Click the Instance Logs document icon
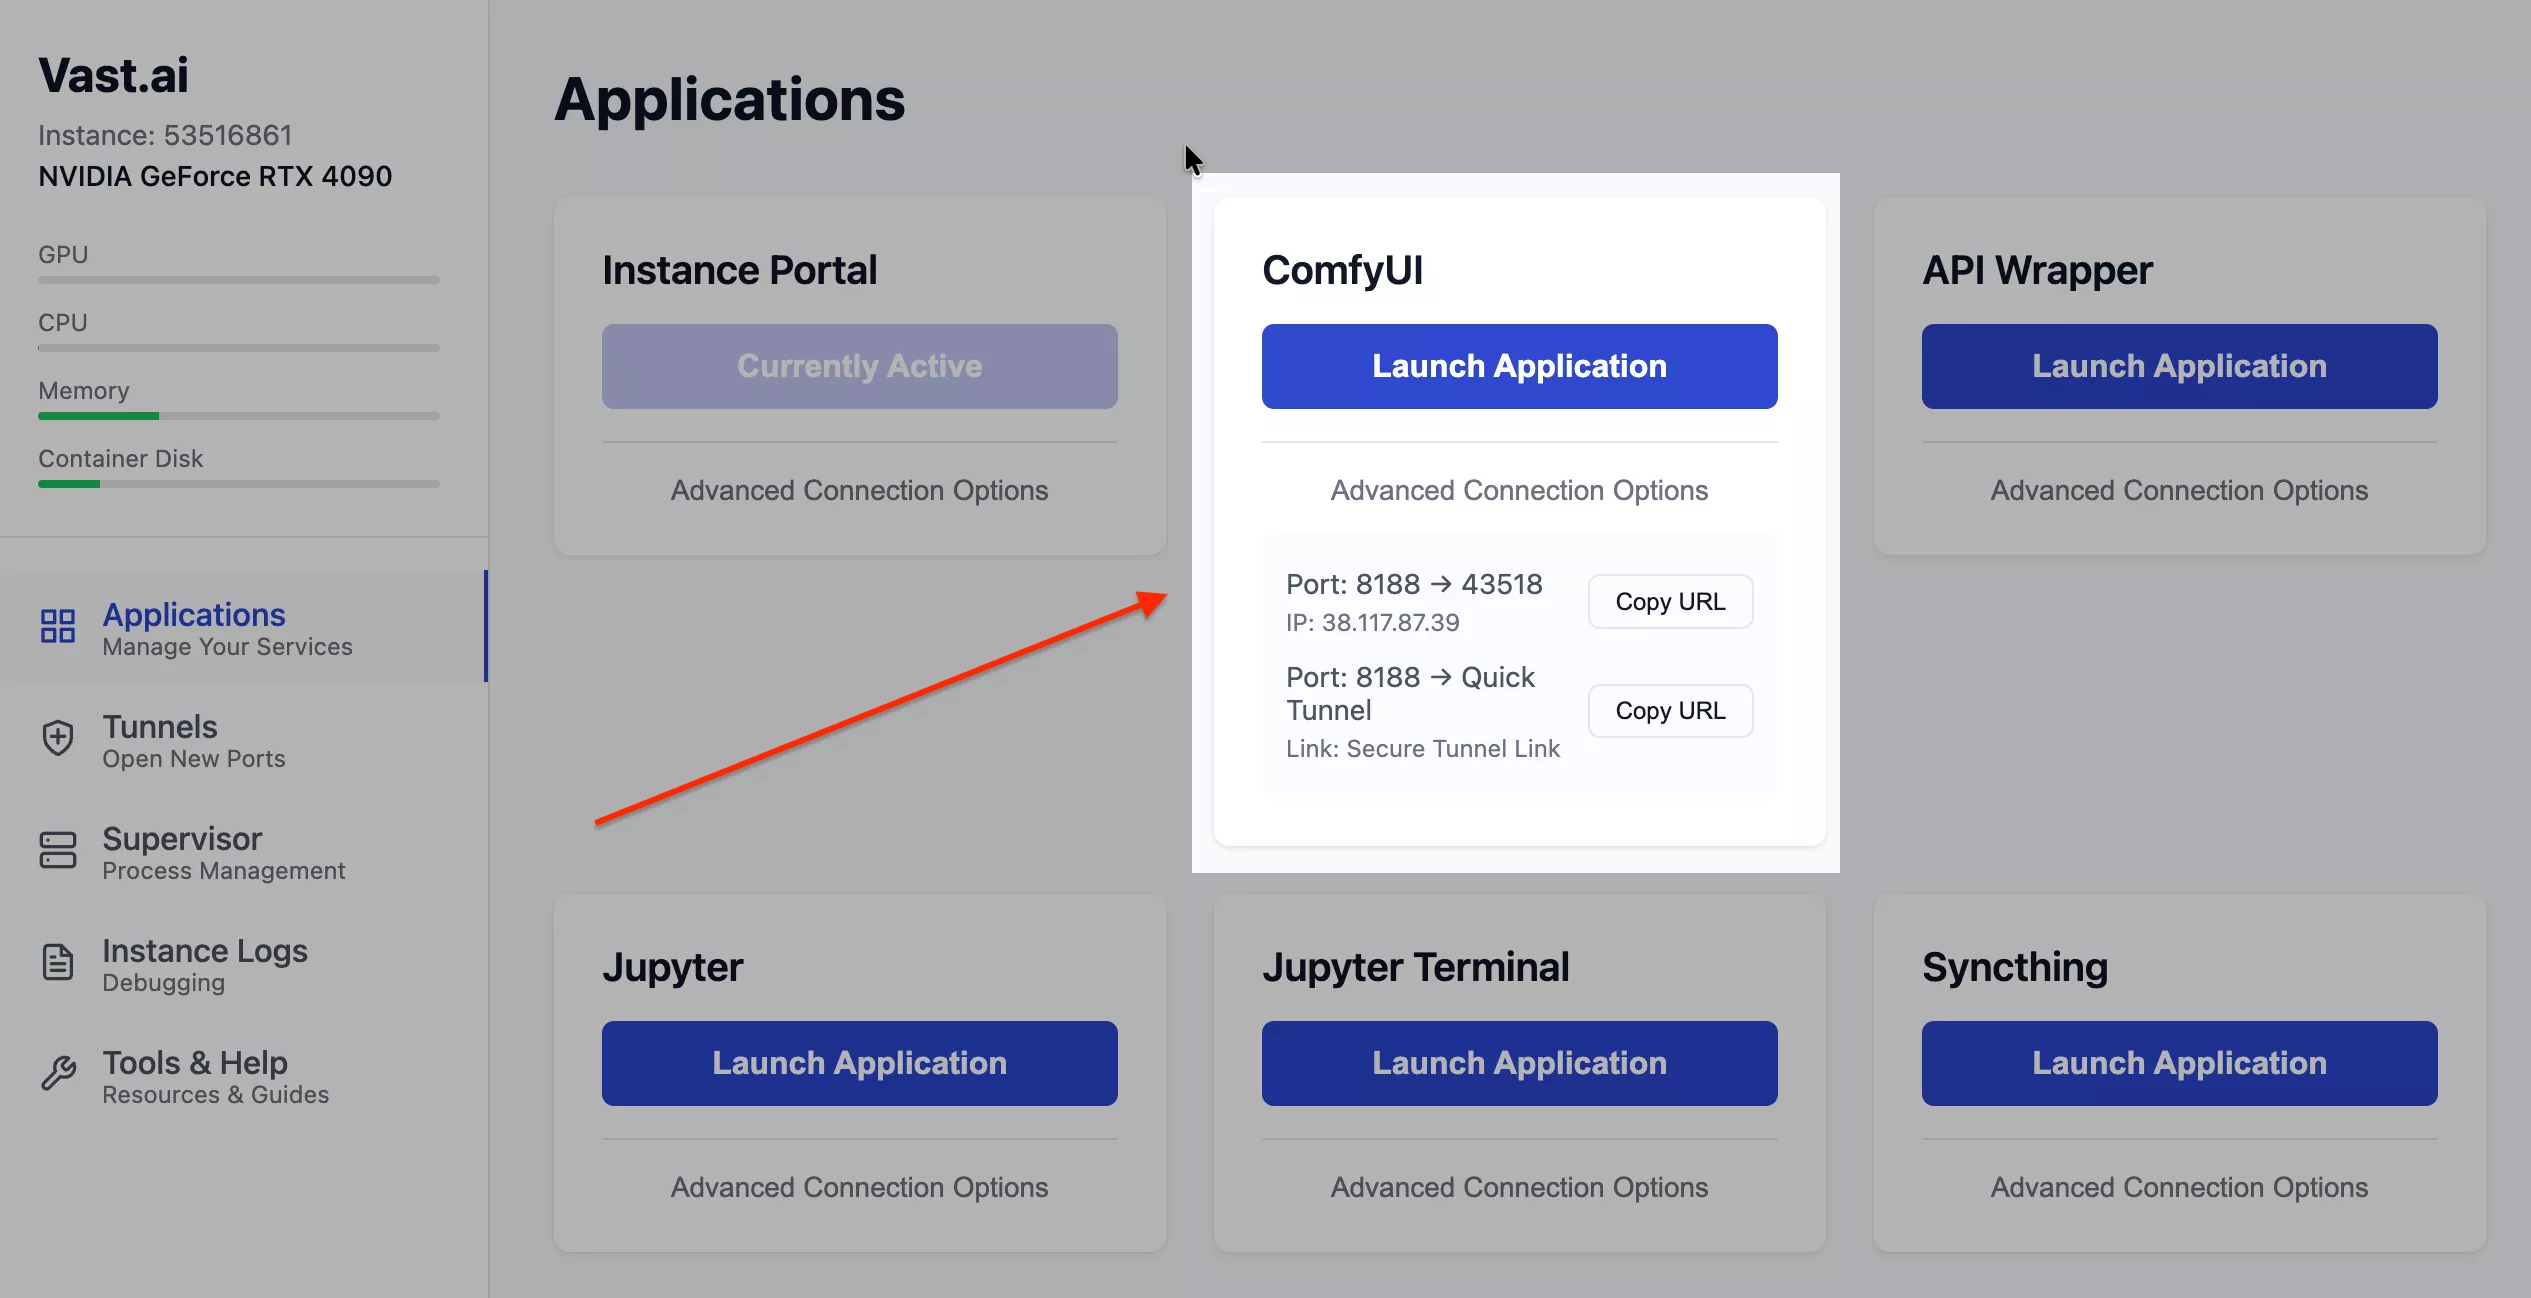The height and width of the screenshot is (1298, 2531). pyautogui.click(x=58, y=962)
